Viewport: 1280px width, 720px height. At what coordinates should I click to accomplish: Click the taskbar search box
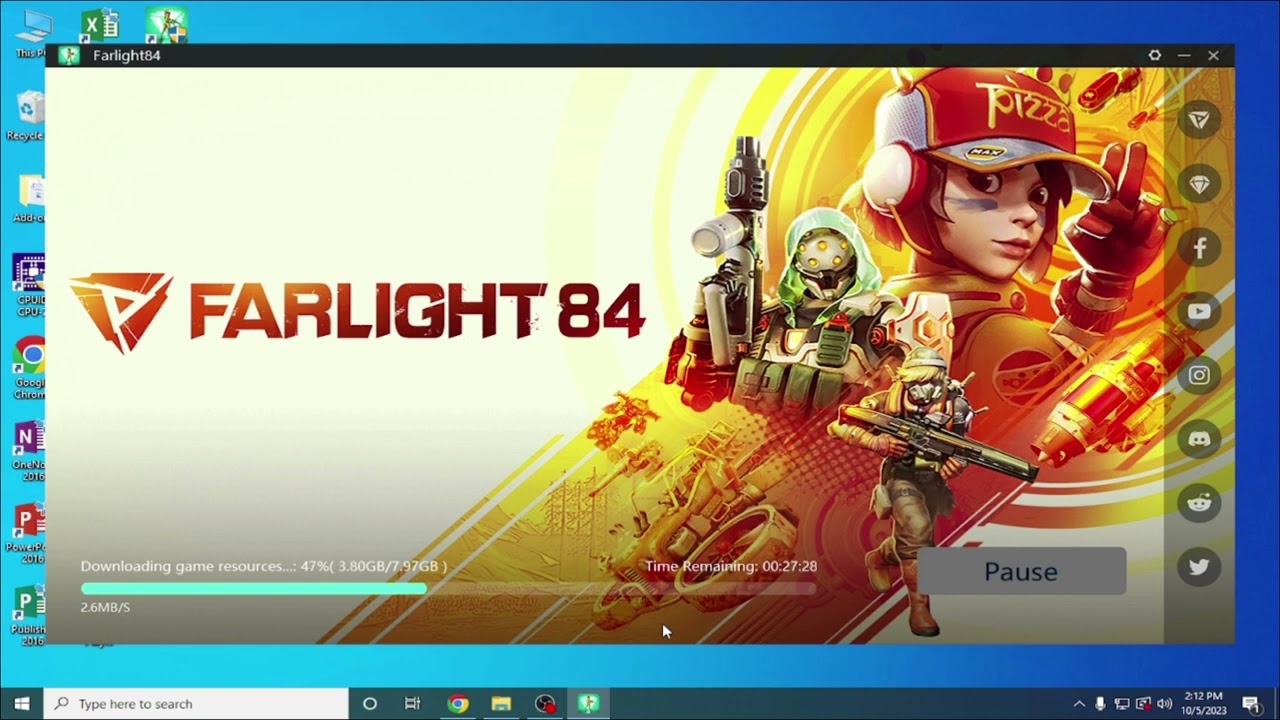click(x=196, y=704)
